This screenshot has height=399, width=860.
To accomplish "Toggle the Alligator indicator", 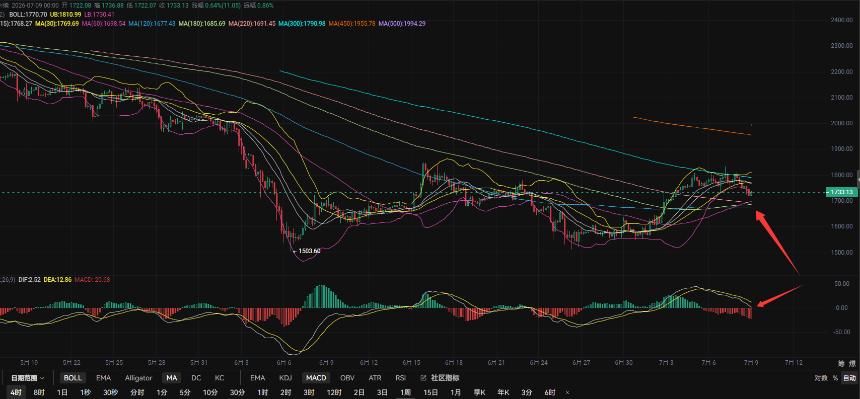I will pos(137,378).
